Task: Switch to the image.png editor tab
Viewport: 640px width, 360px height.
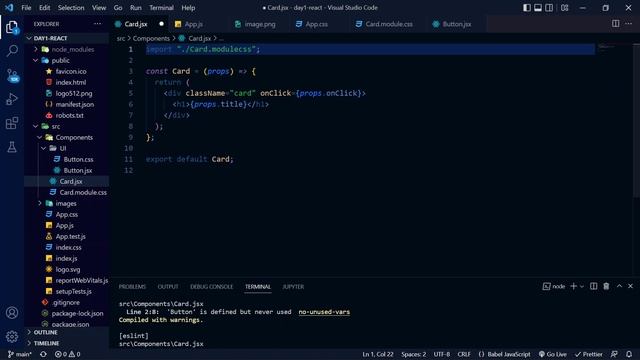Action: pyautogui.click(x=260, y=24)
